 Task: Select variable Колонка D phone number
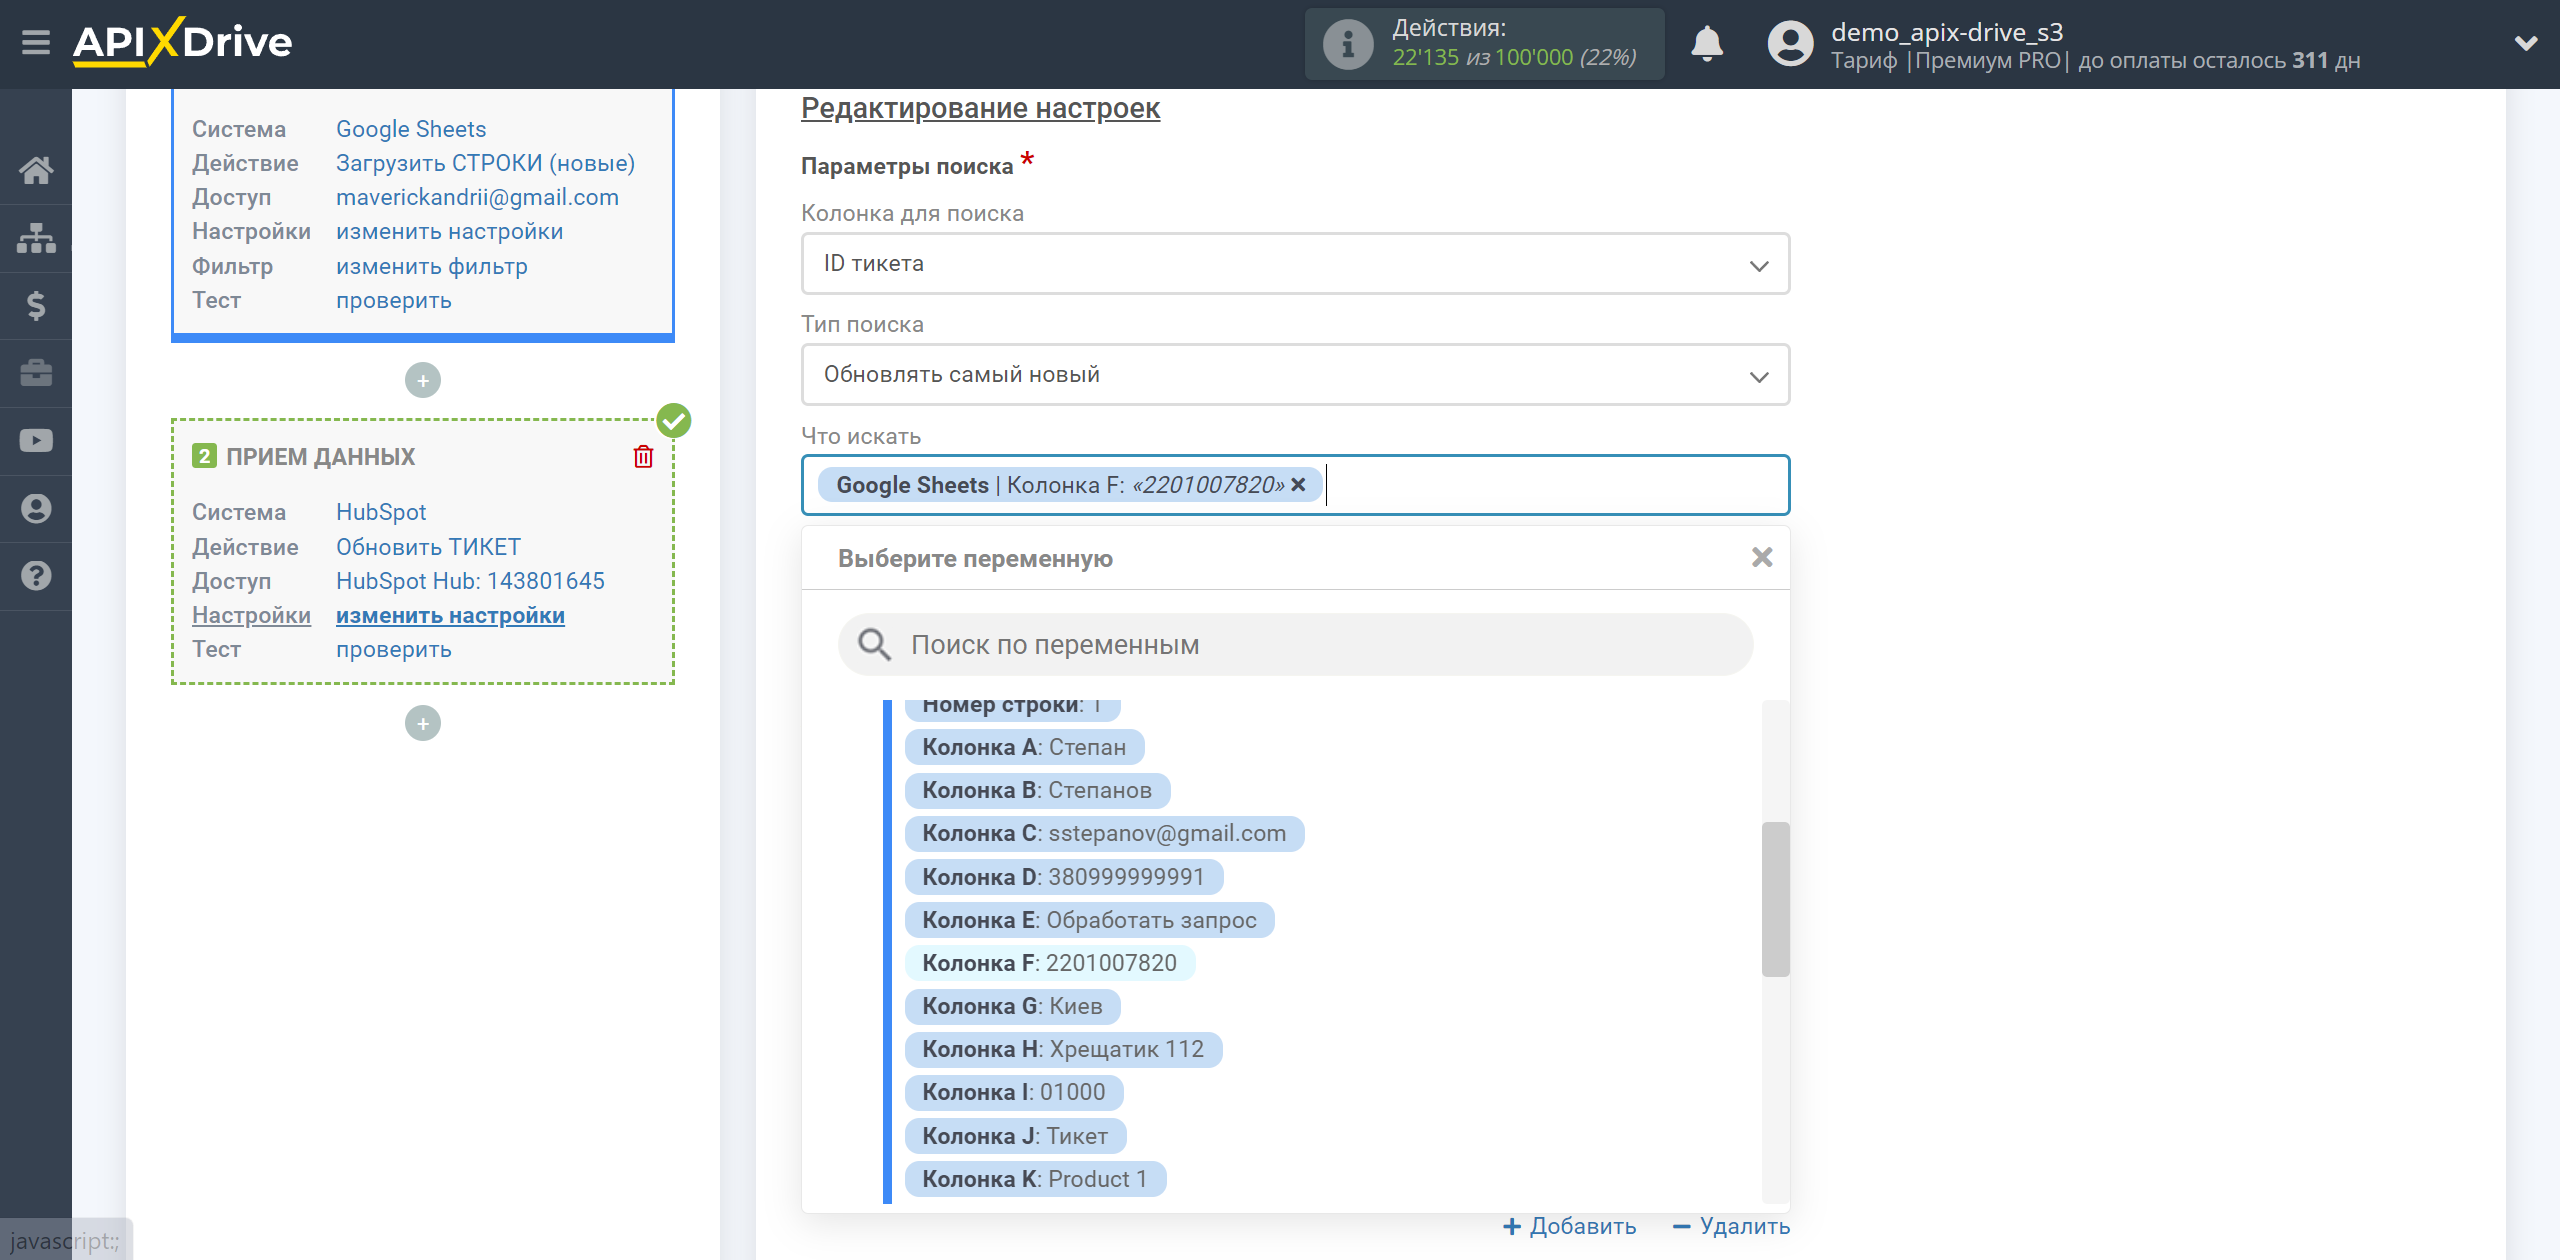[x=1063, y=877]
